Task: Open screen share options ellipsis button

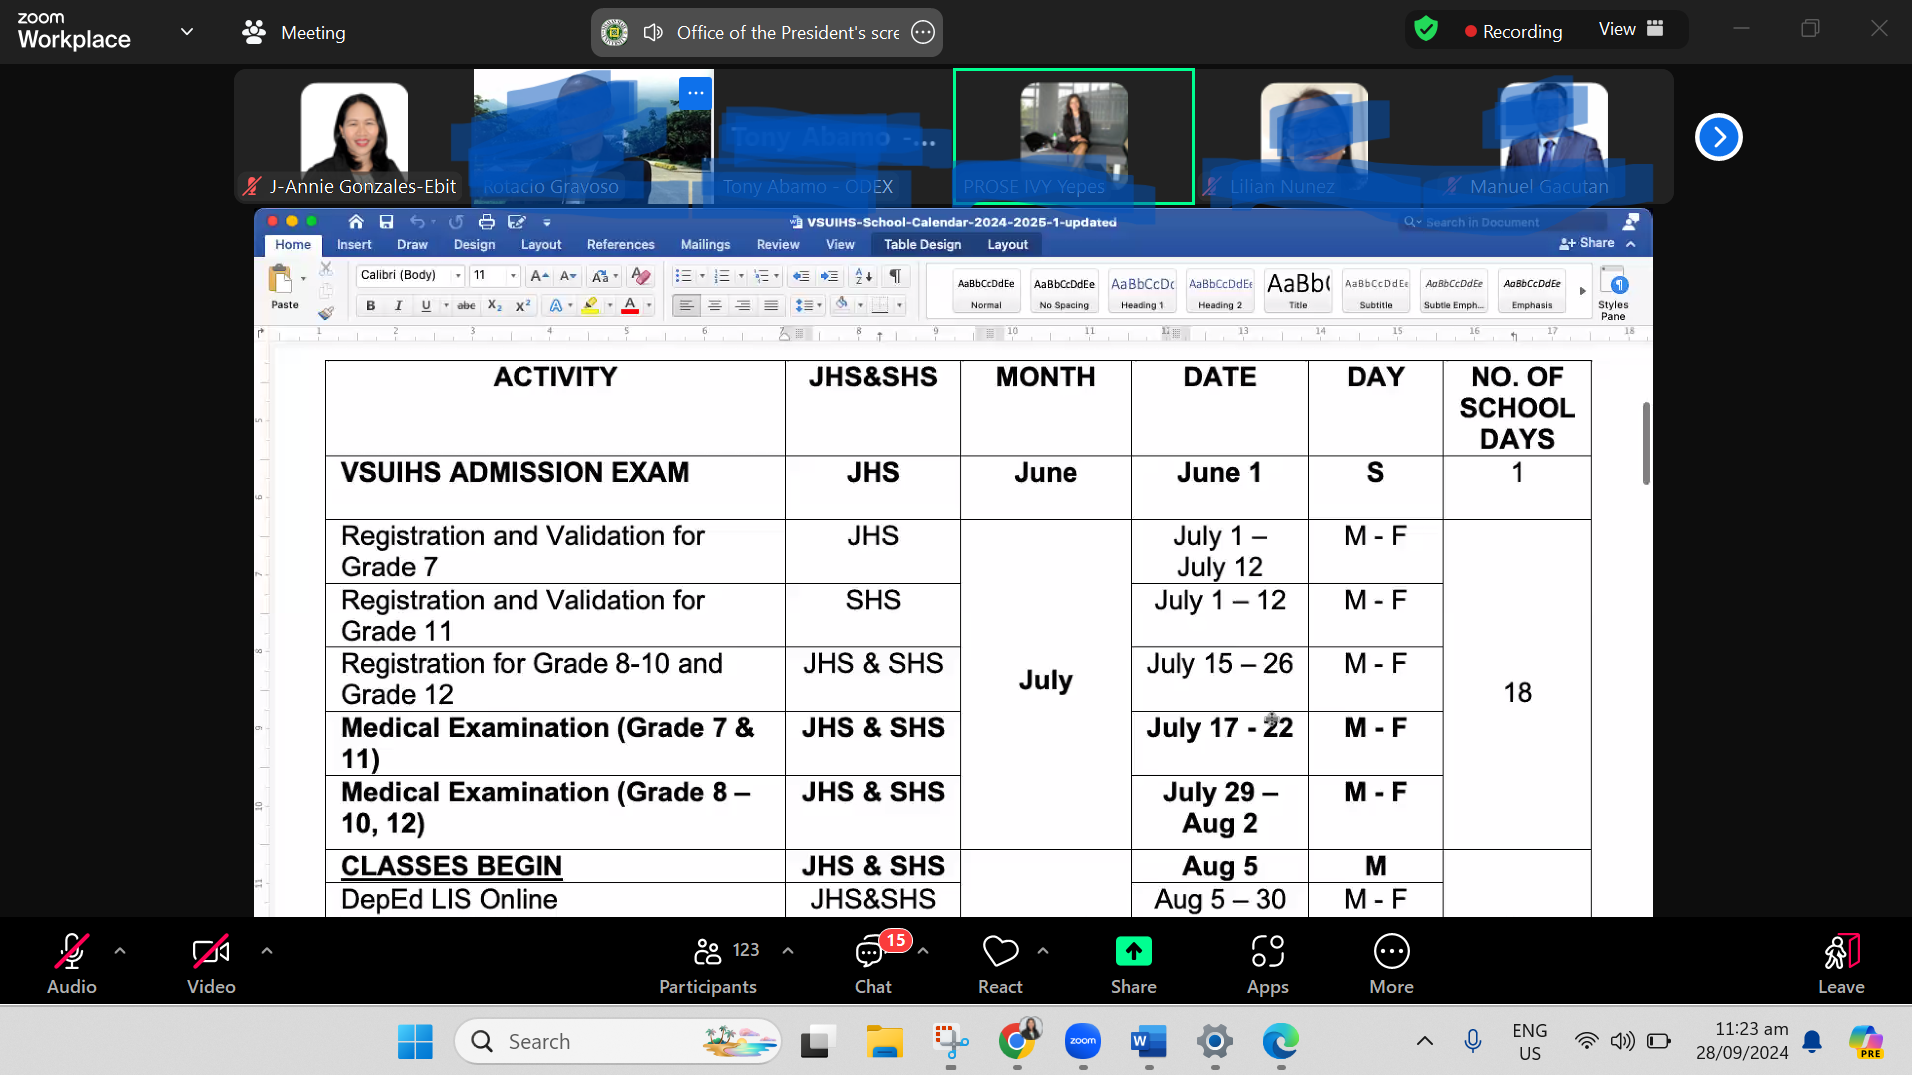Action: click(x=923, y=32)
